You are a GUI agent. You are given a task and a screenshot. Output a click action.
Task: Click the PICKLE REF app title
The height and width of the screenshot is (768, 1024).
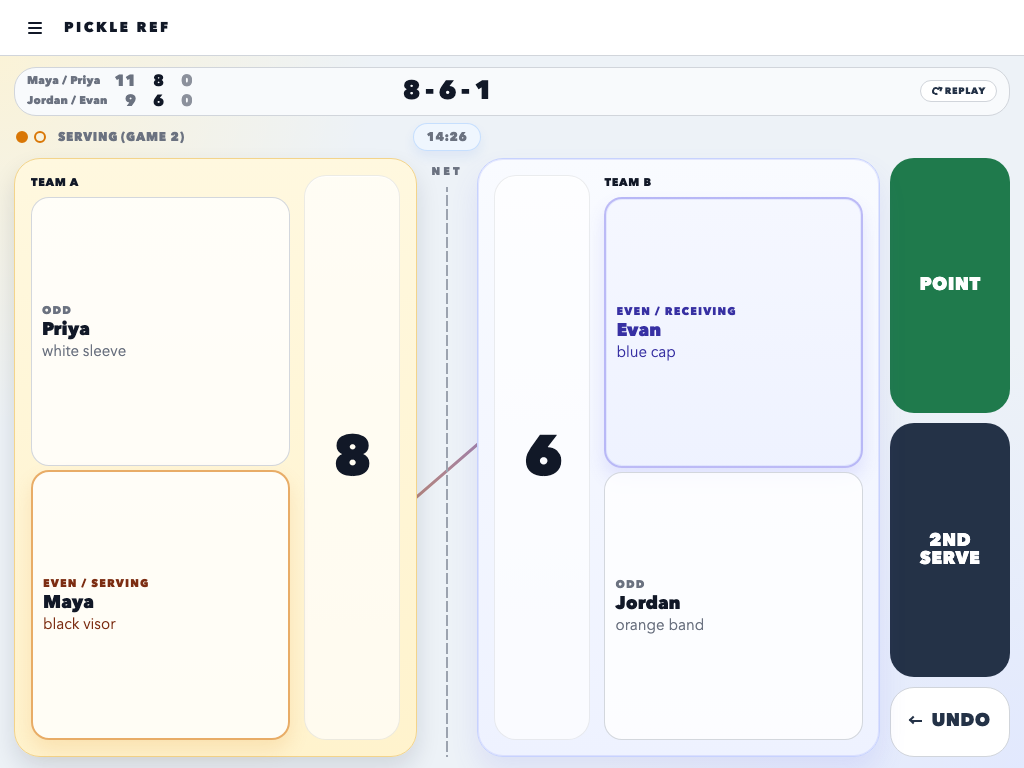point(117,28)
